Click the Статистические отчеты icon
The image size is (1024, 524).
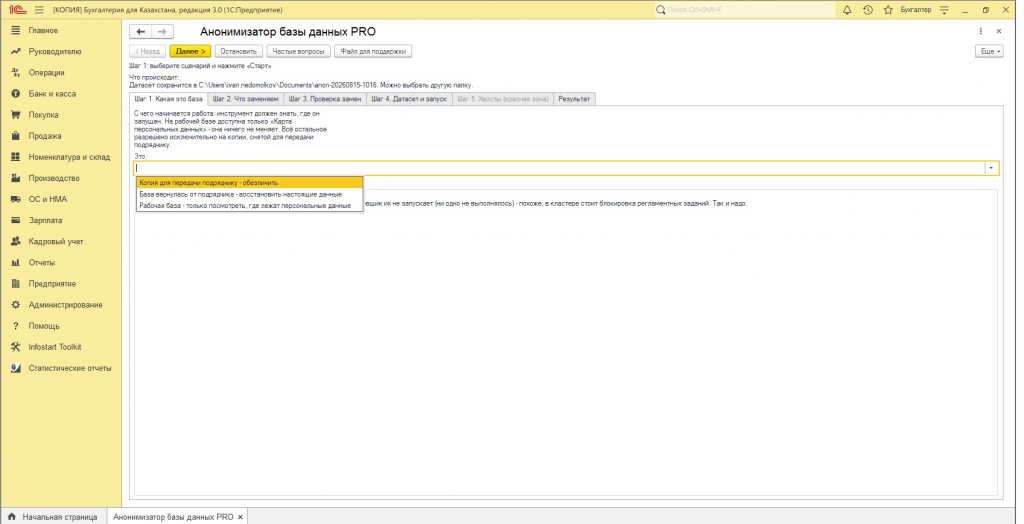point(16,368)
